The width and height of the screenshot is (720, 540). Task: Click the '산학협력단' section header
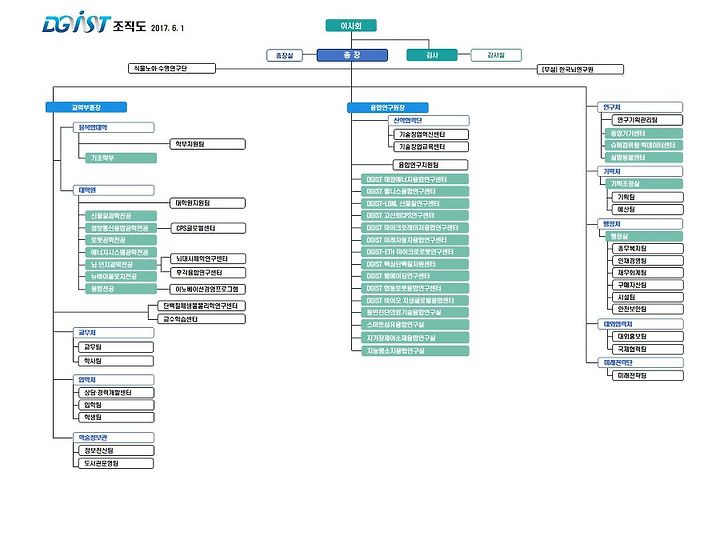point(429,121)
